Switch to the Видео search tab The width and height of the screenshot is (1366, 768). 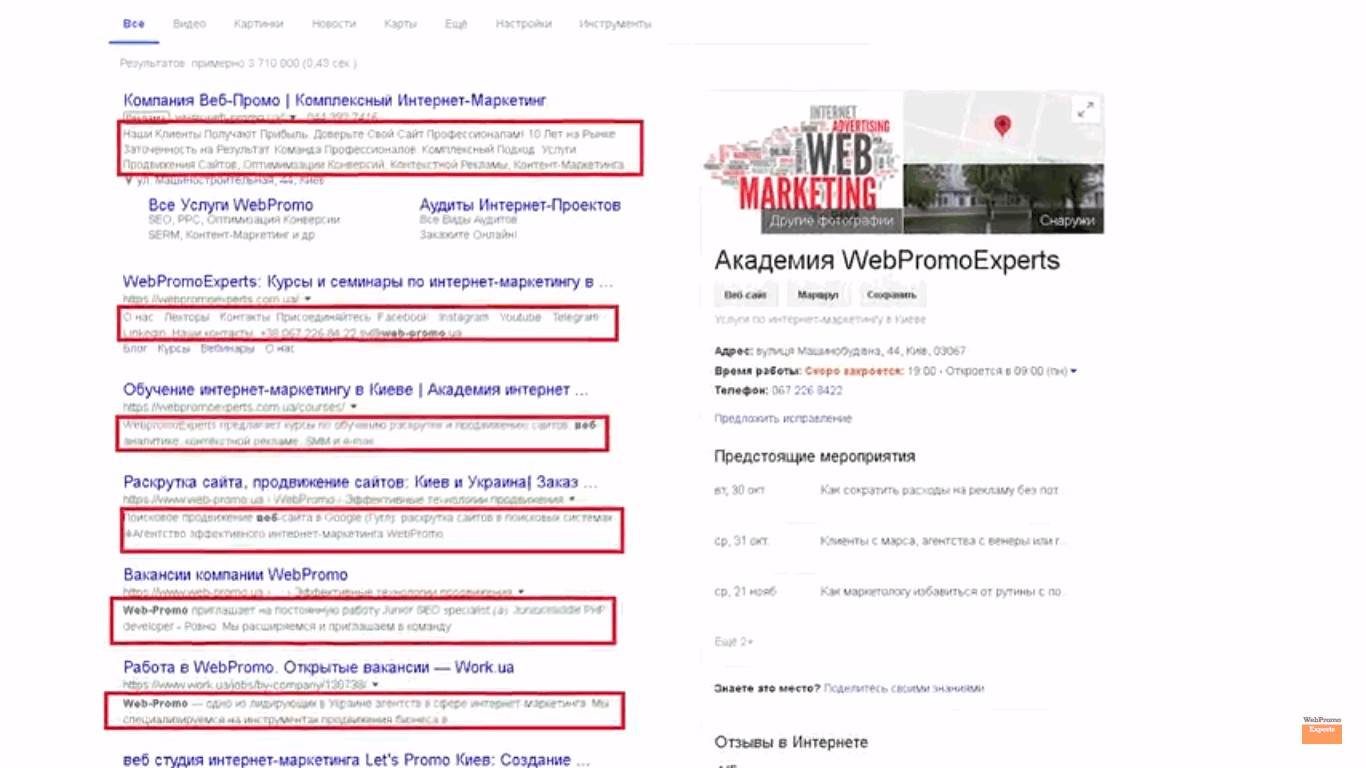[189, 23]
